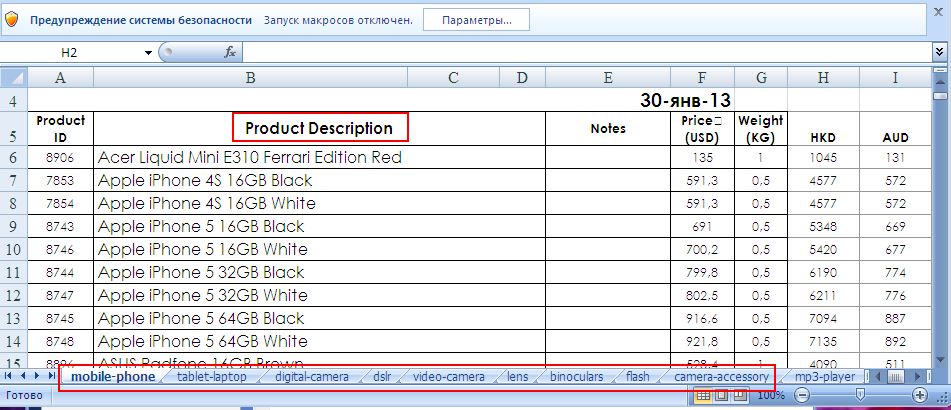The image size is (951, 410).
Task: Click the Product Description header cell
Action: click(320, 128)
